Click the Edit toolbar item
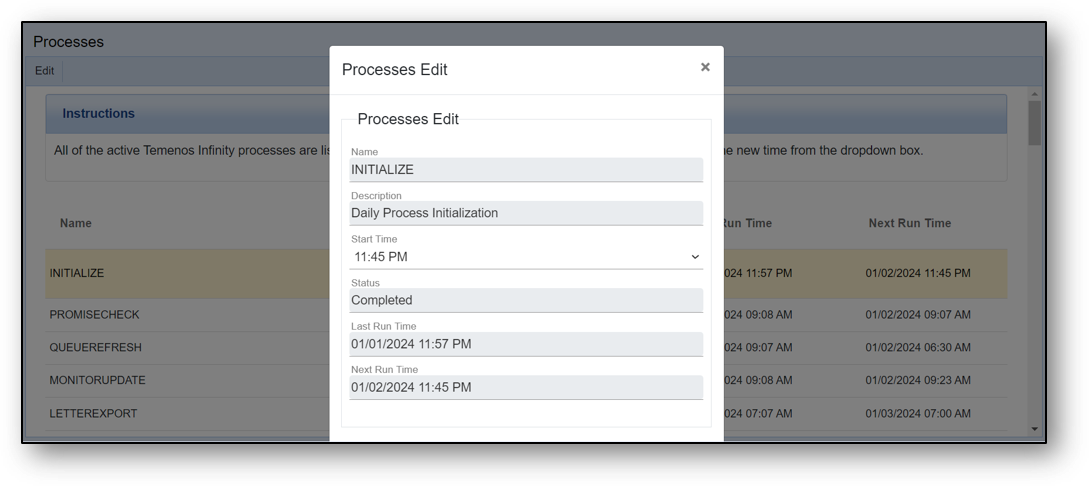Screen dimensions: 1089x486 point(44,71)
